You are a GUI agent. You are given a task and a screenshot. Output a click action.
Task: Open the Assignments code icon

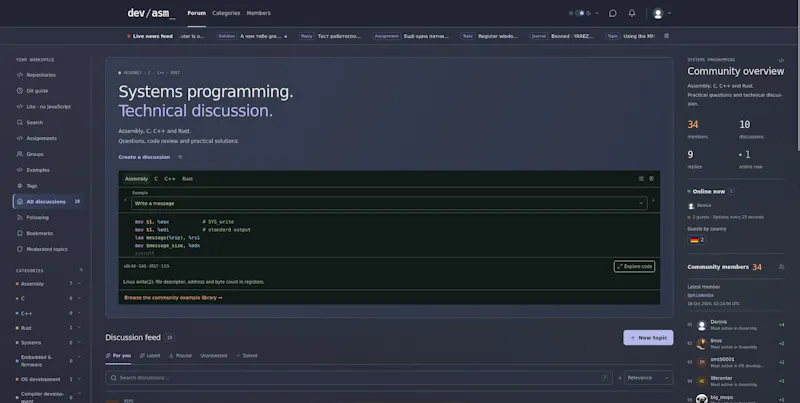(20, 138)
